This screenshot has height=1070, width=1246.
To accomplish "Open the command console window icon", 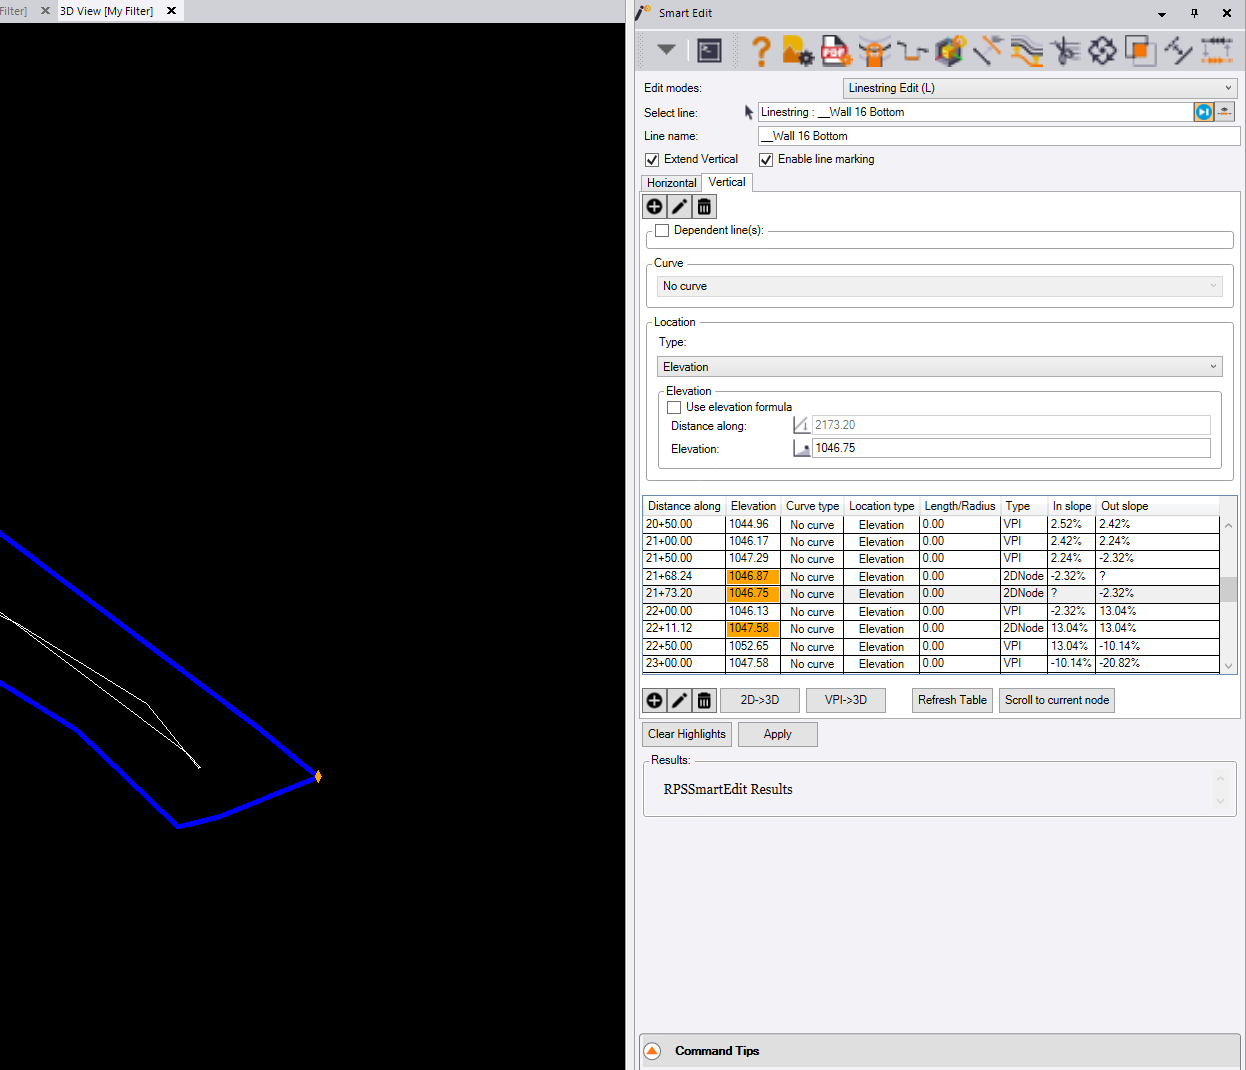I will click(x=709, y=50).
